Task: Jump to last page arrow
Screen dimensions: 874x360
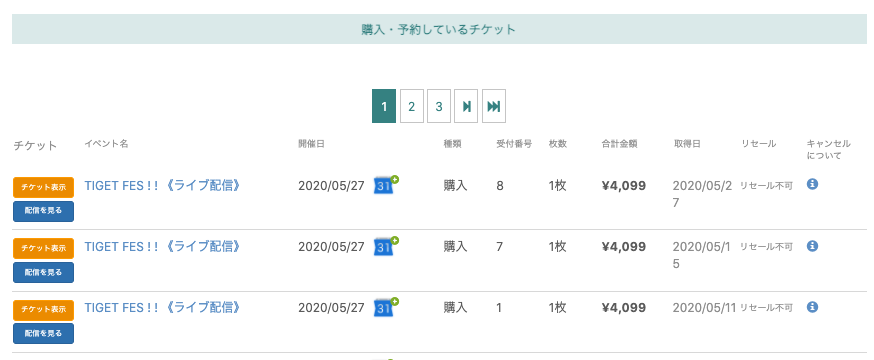Action: tap(494, 106)
